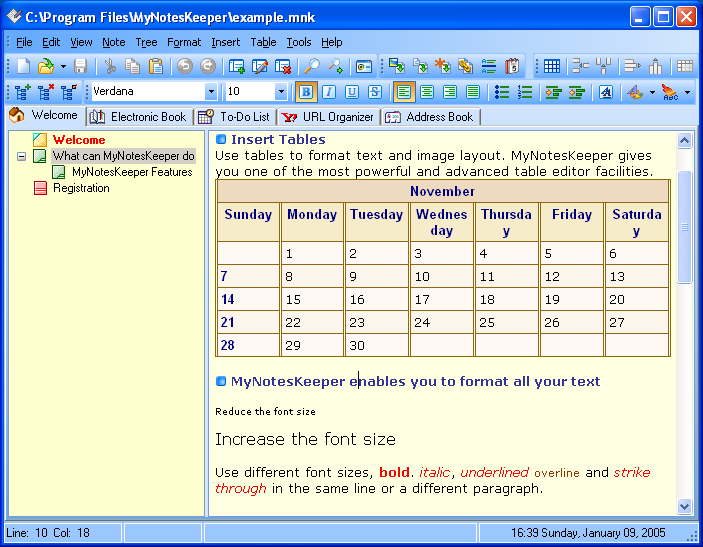Click the Insert Table grid icon
Viewport: 703px width, 547px height.
pyautogui.click(x=551, y=67)
